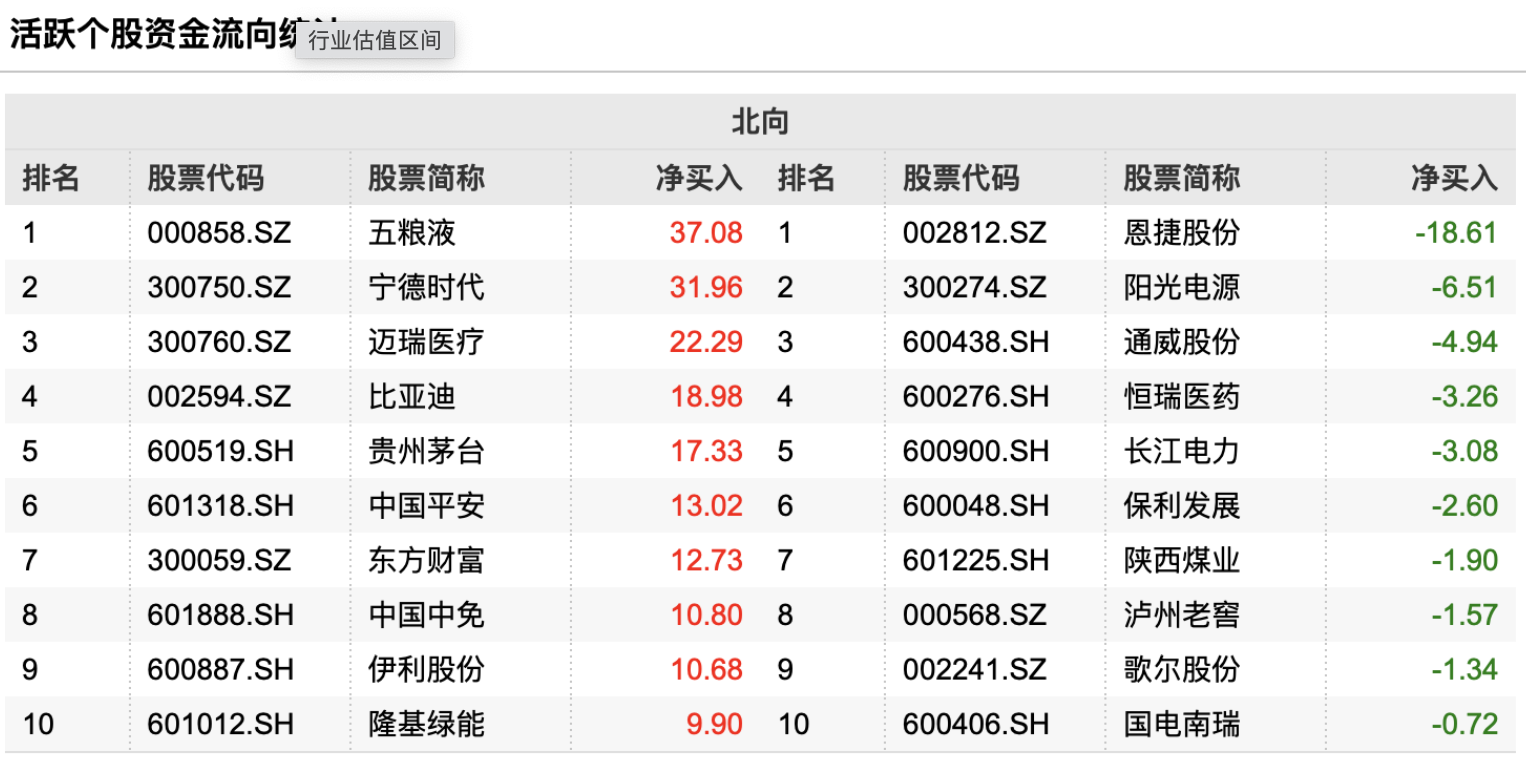
Task: Click stock name 中国中免
Action: pyautogui.click(x=426, y=615)
